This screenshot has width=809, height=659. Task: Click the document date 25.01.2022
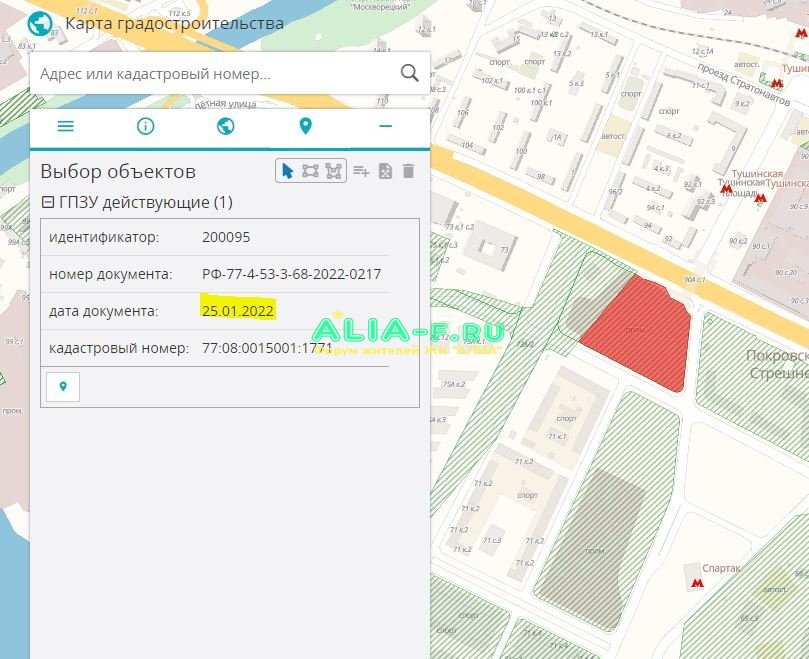238,311
